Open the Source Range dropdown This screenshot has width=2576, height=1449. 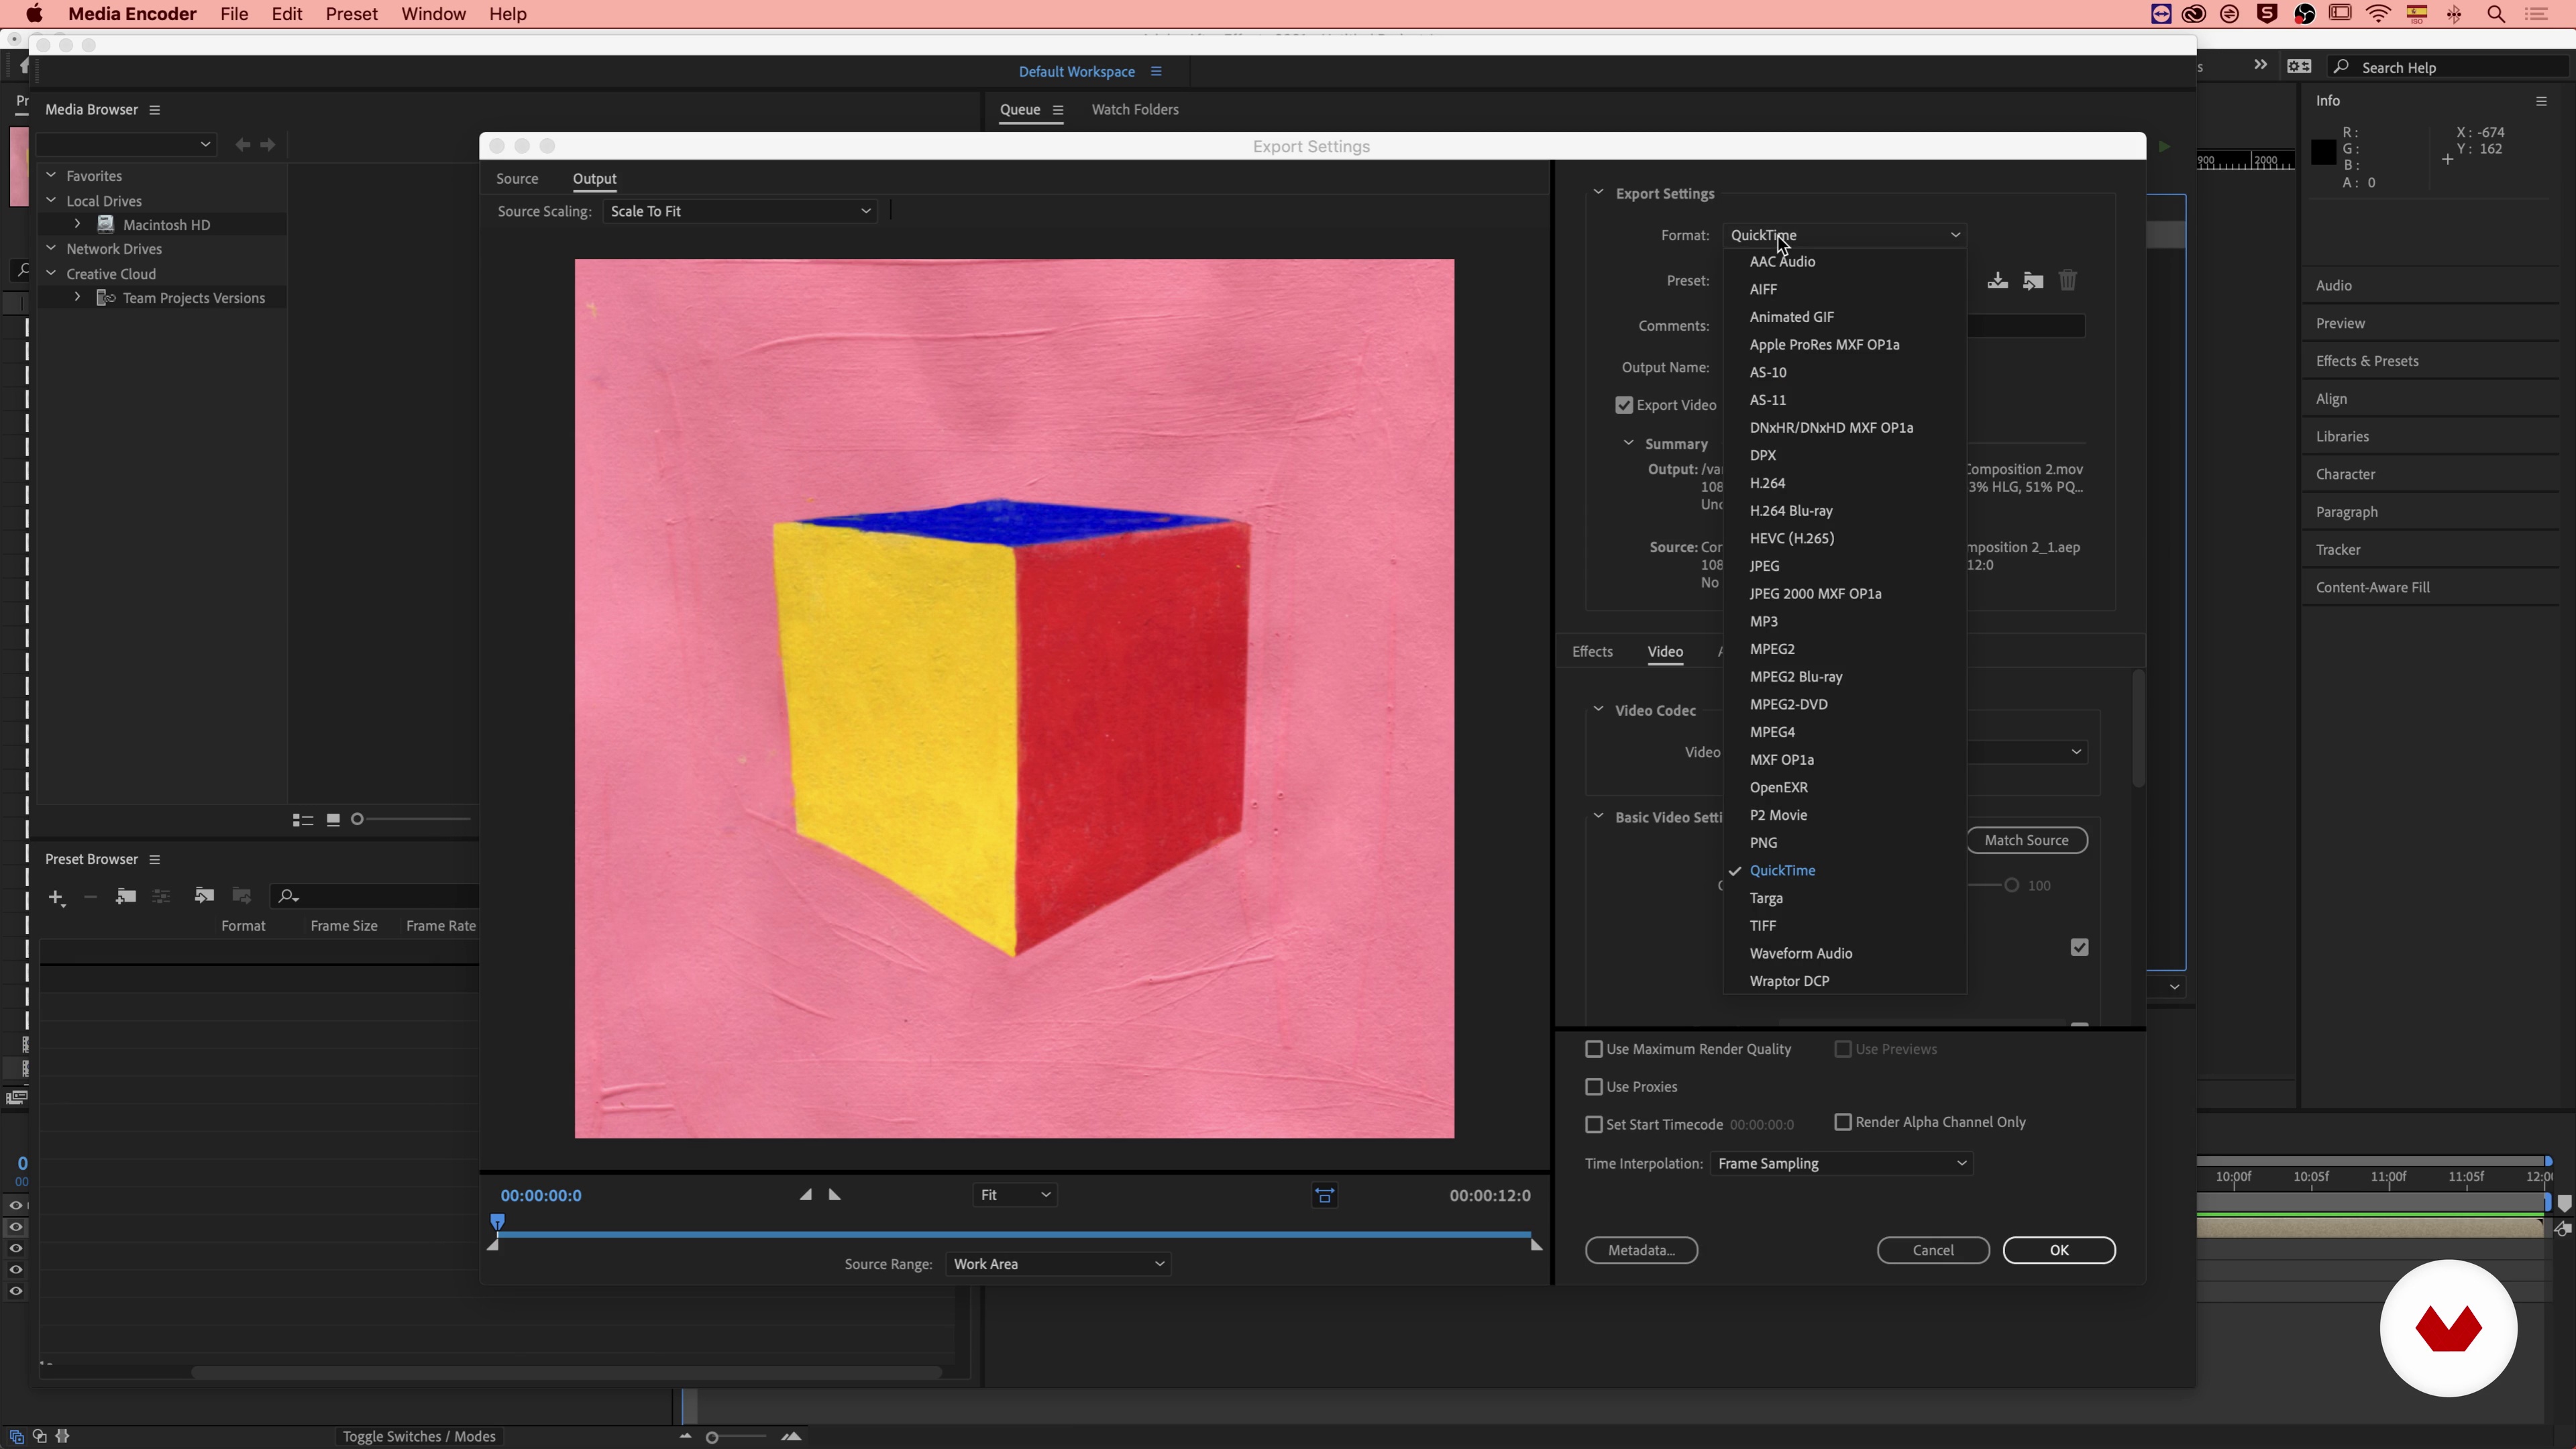[x=1058, y=1265]
